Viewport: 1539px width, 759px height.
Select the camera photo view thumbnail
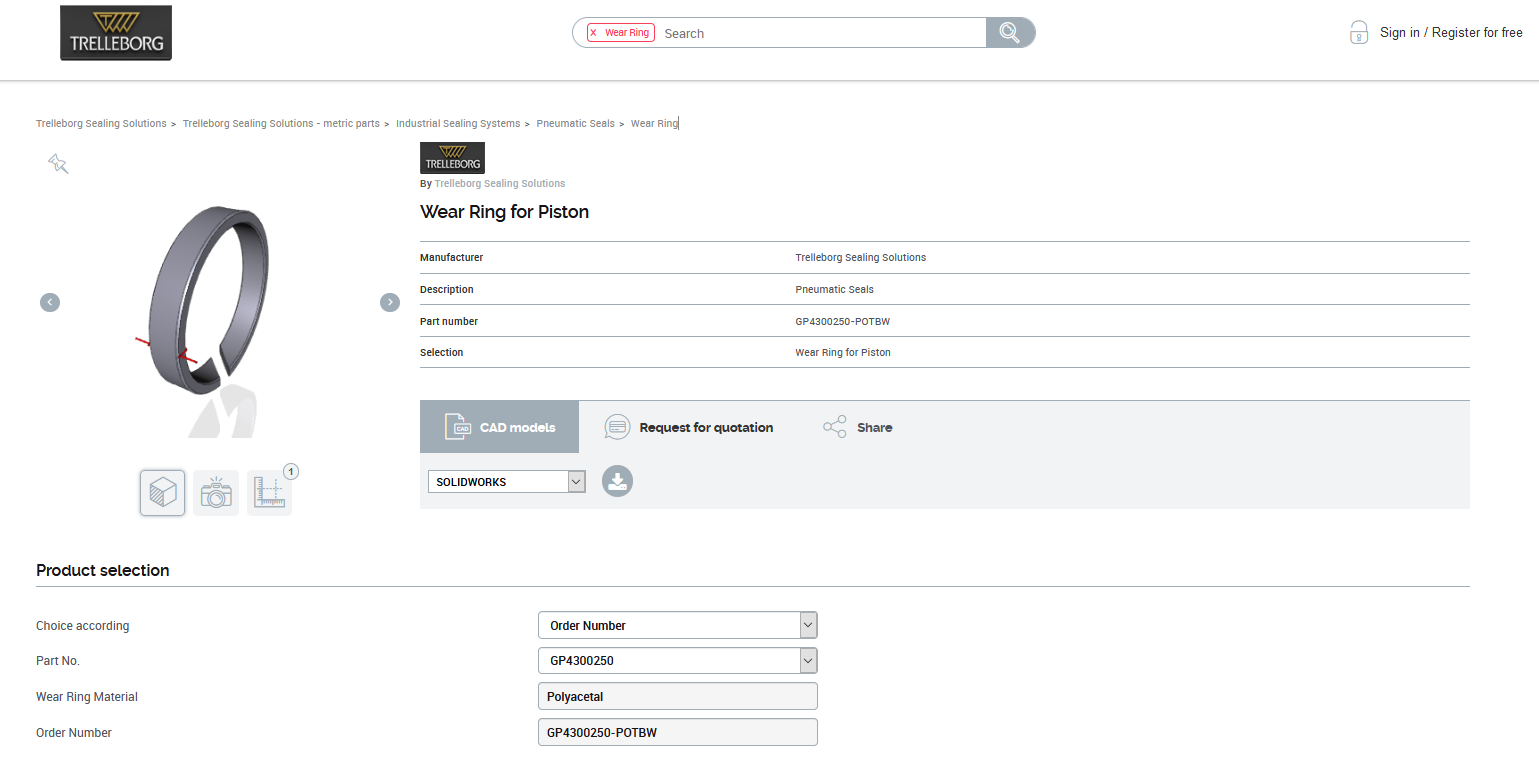[216, 493]
